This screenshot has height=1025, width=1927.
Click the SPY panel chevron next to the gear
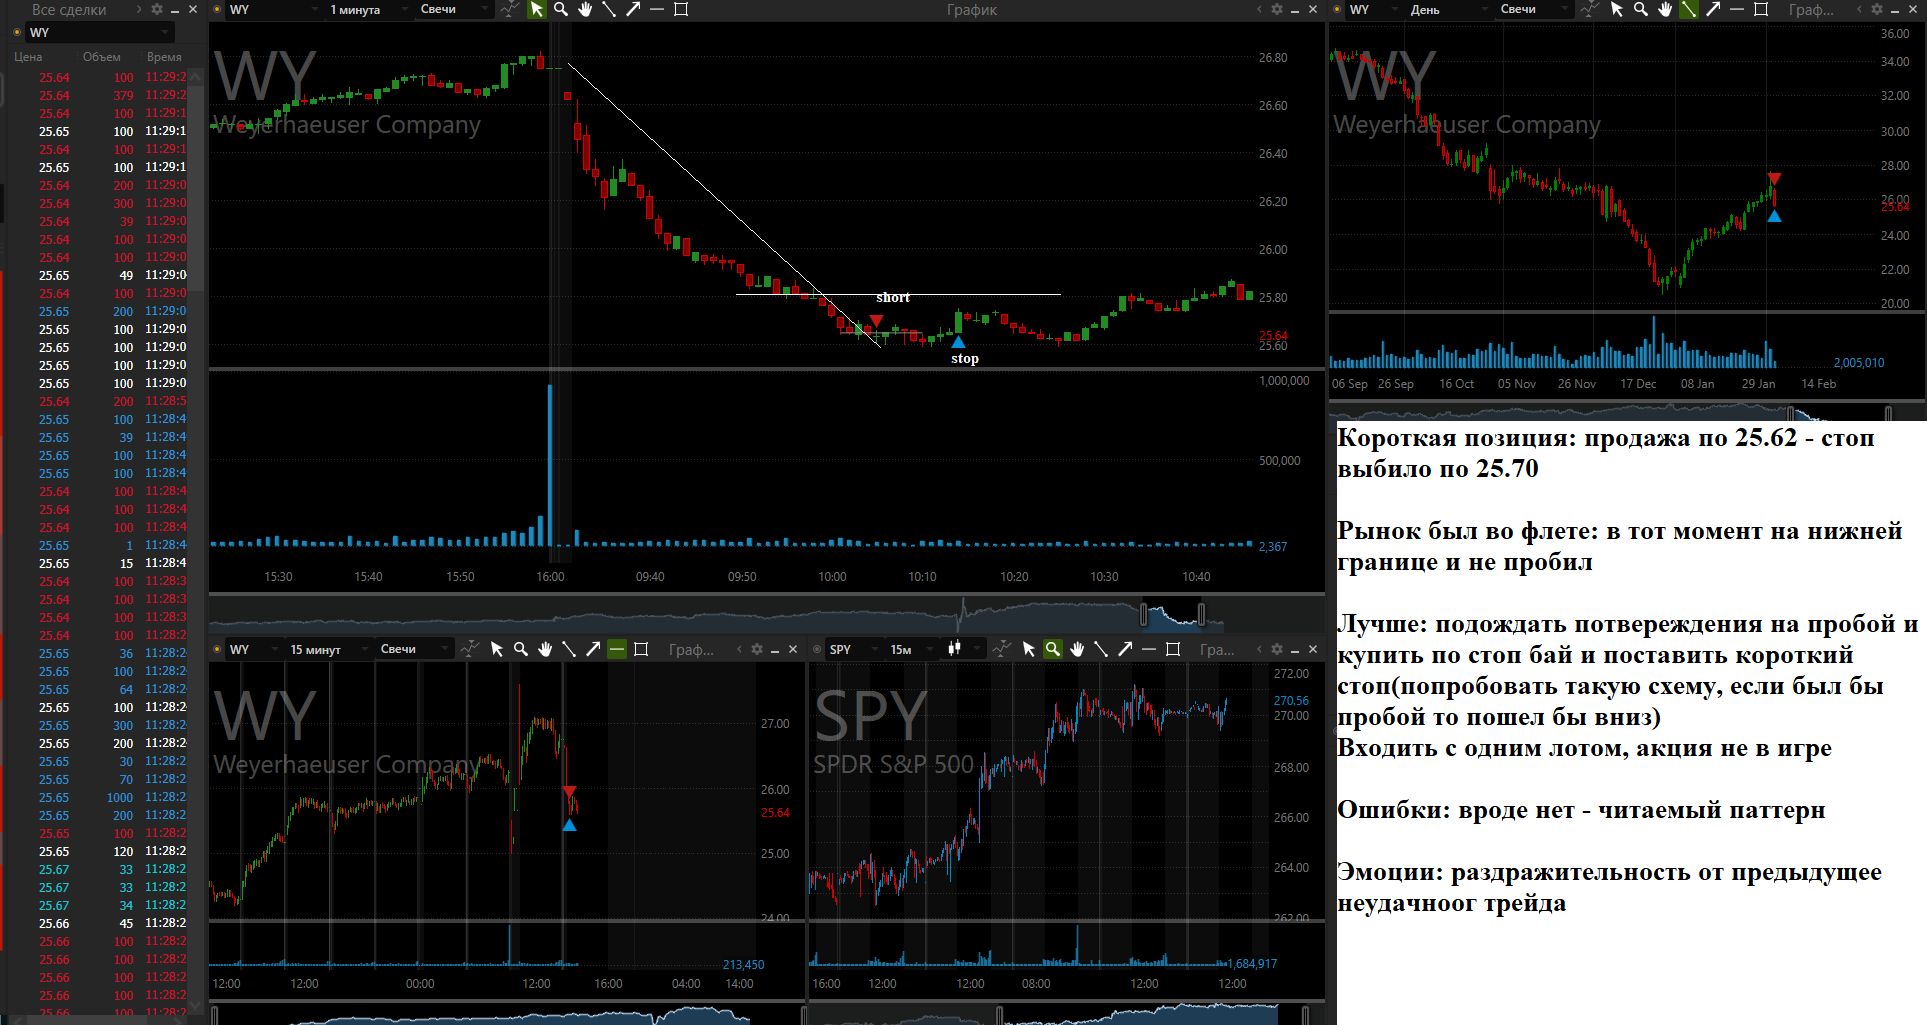click(1259, 649)
